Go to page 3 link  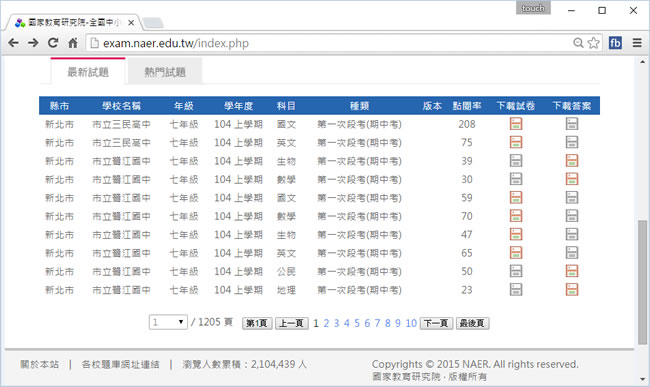[336, 323]
